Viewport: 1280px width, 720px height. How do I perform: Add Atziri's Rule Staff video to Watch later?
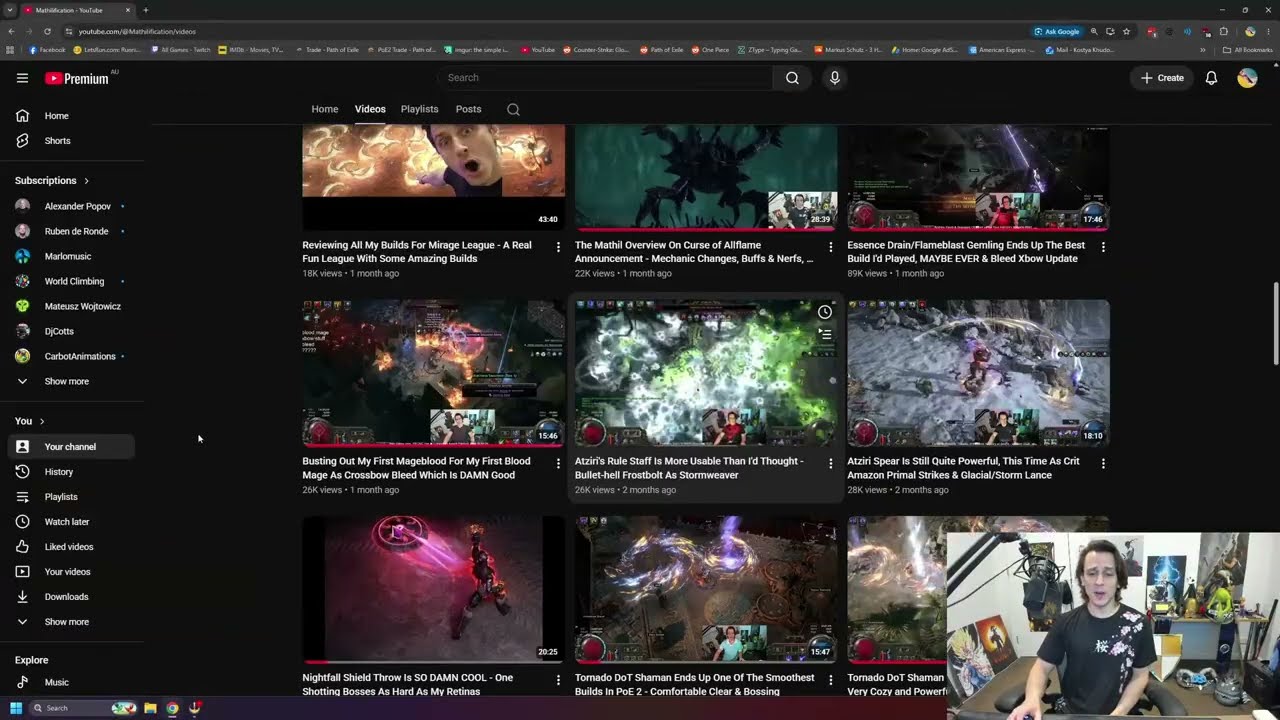click(x=825, y=312)
